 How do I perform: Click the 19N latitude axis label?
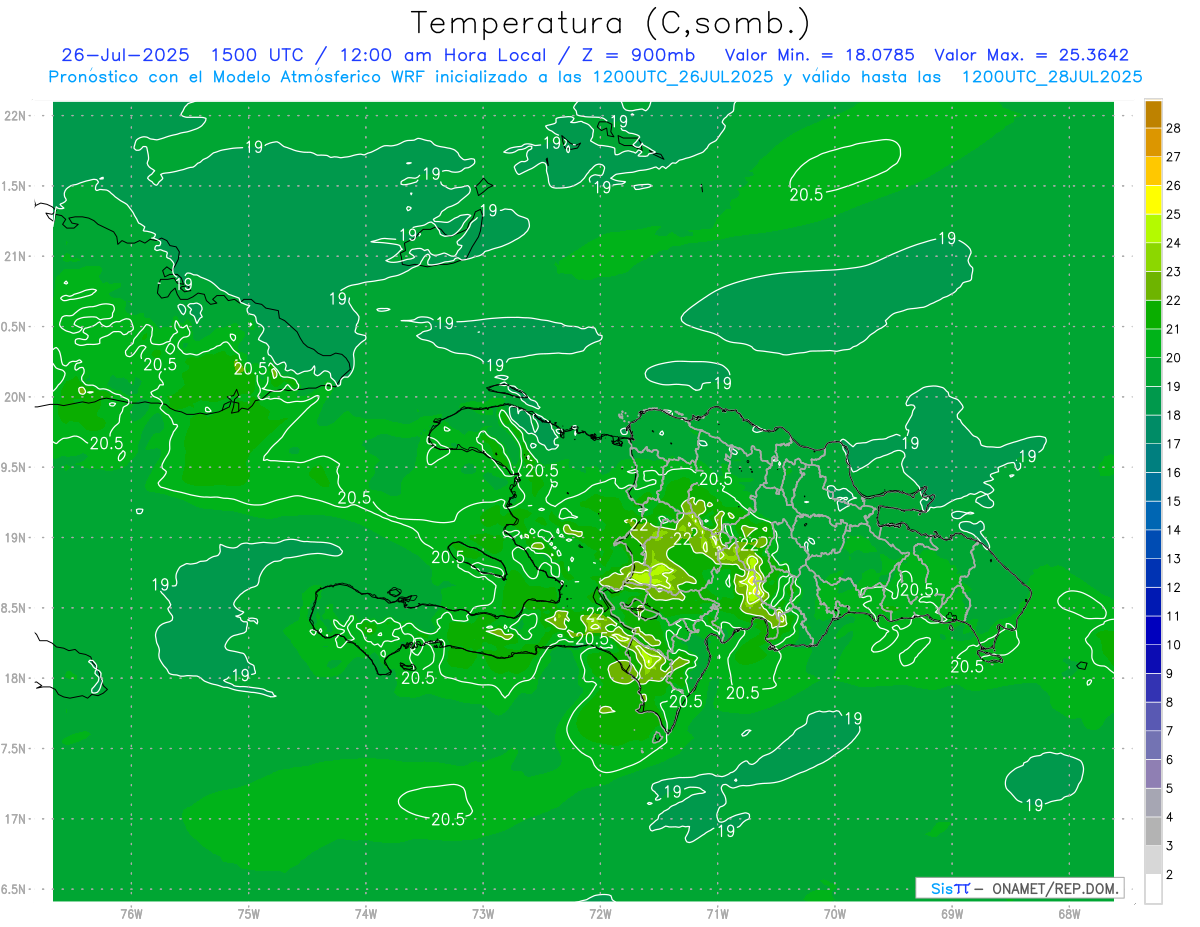tap(15, 538)
